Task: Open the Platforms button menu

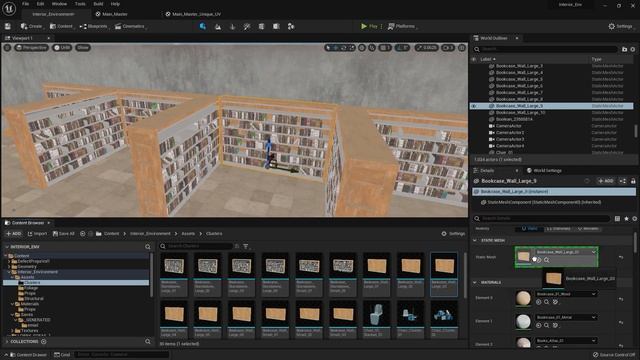Action: pyautogui.click(x=402, y=27)
